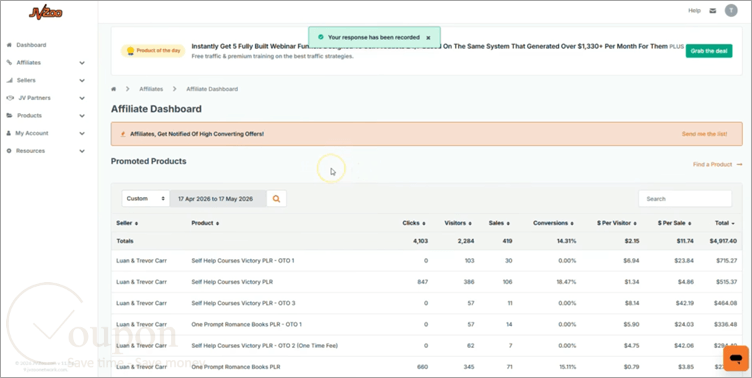This screenshot has width=752, height=378.
Task: Click the 18.47% conversion value
Action: pyautogui.click(x=566, y=282)
